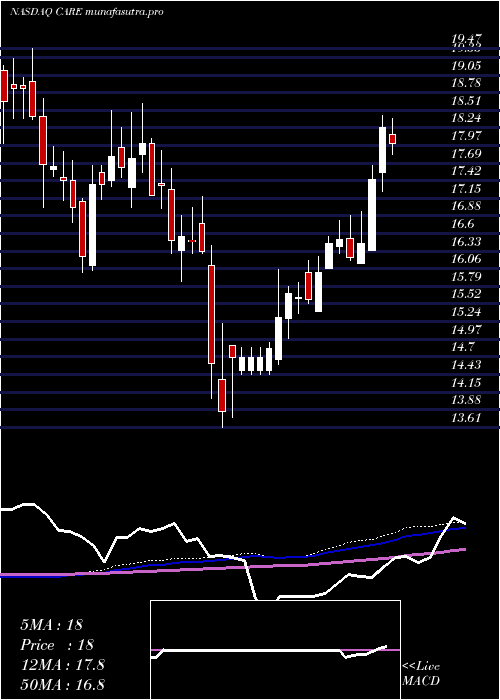500x700 pixels.
Task: Select the 17.97 price axis label
Action: [466, 136]
